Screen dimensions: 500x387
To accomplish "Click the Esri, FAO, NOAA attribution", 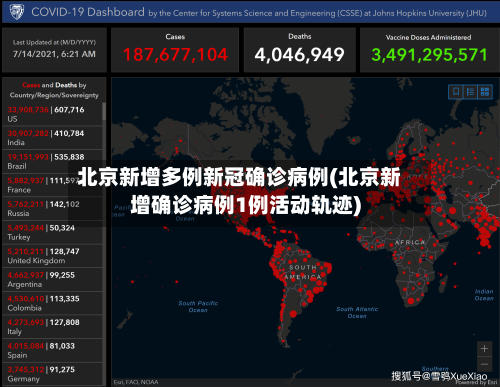I will click(x=136, y=382).
